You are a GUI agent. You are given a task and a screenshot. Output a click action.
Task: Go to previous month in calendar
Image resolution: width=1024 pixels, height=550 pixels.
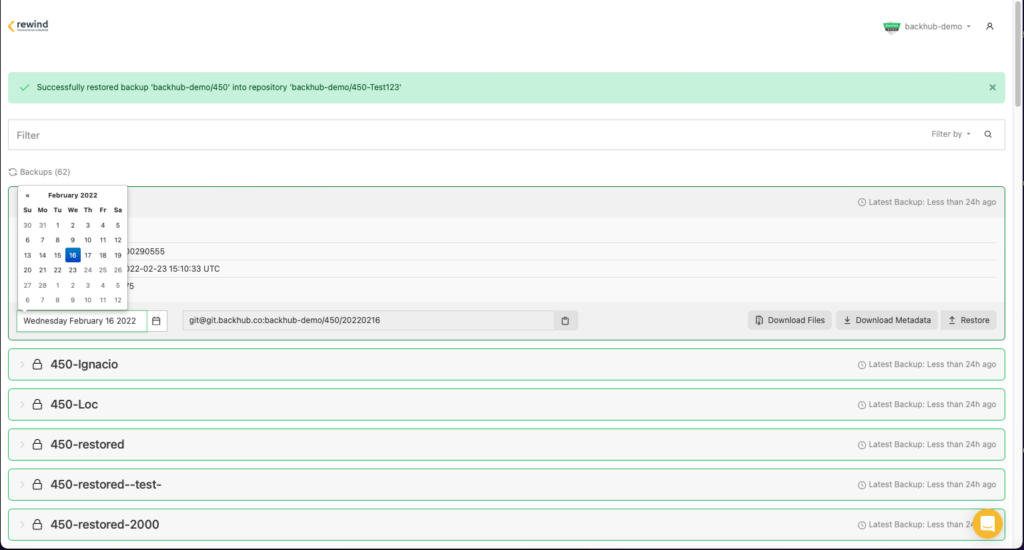[27, 195]
